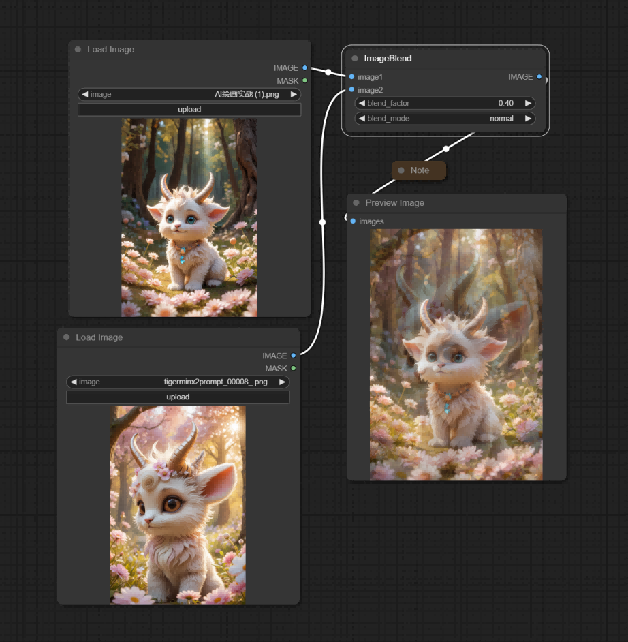The width and height of the screenshot is (628, 642).
Task: Select previous image in top Load Image
Action: 85,94
